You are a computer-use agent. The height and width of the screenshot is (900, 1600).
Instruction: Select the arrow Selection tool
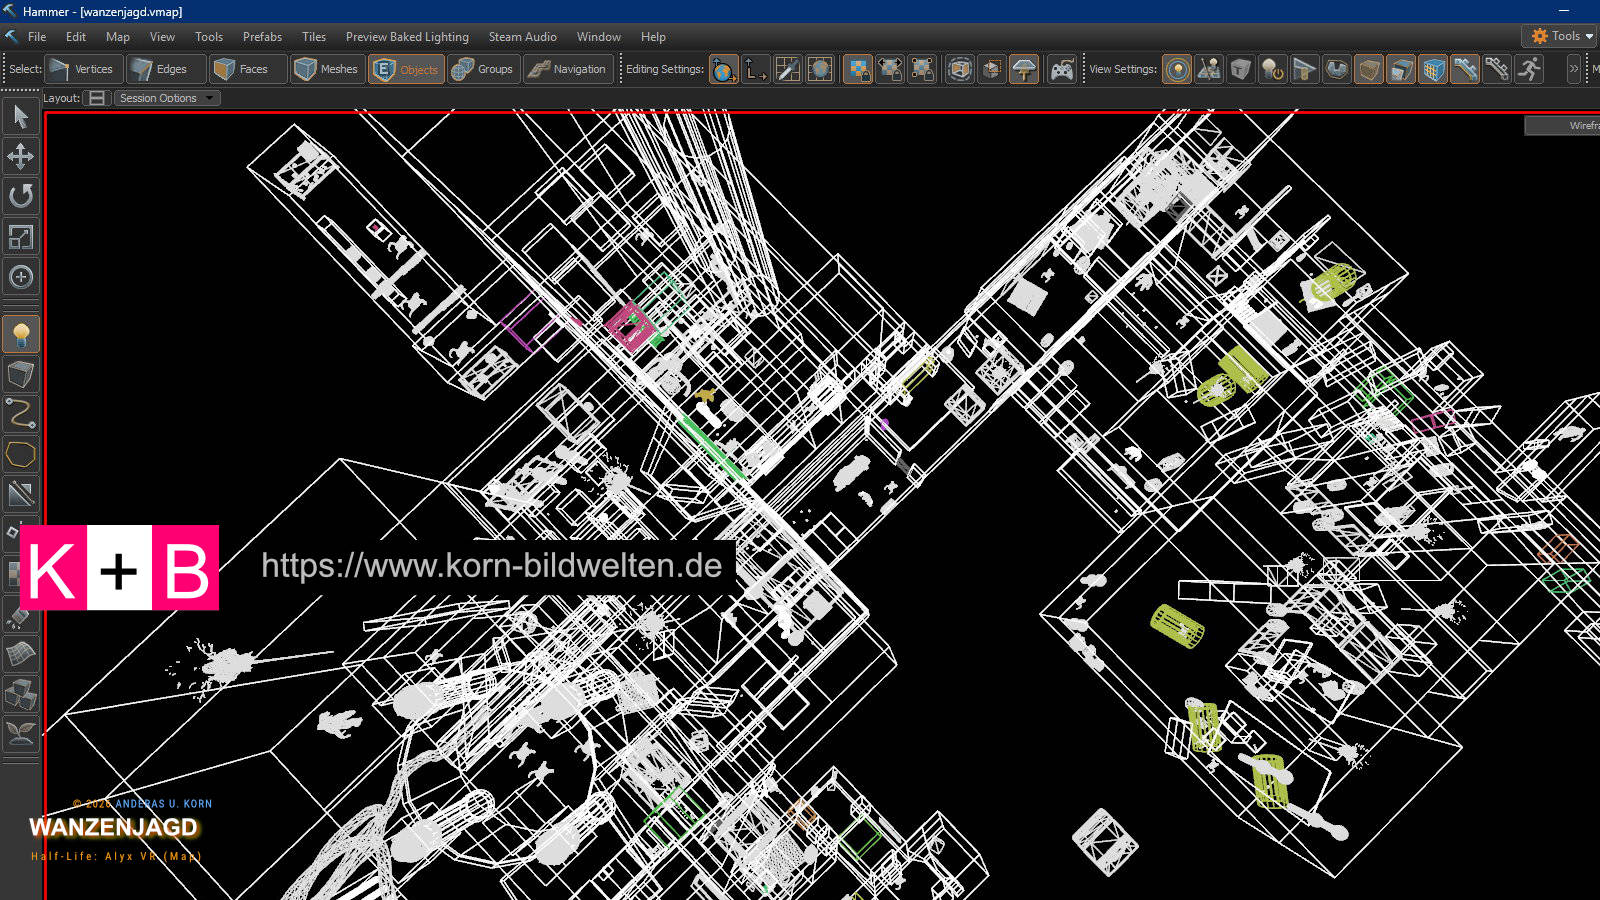[x=20, y=117]
